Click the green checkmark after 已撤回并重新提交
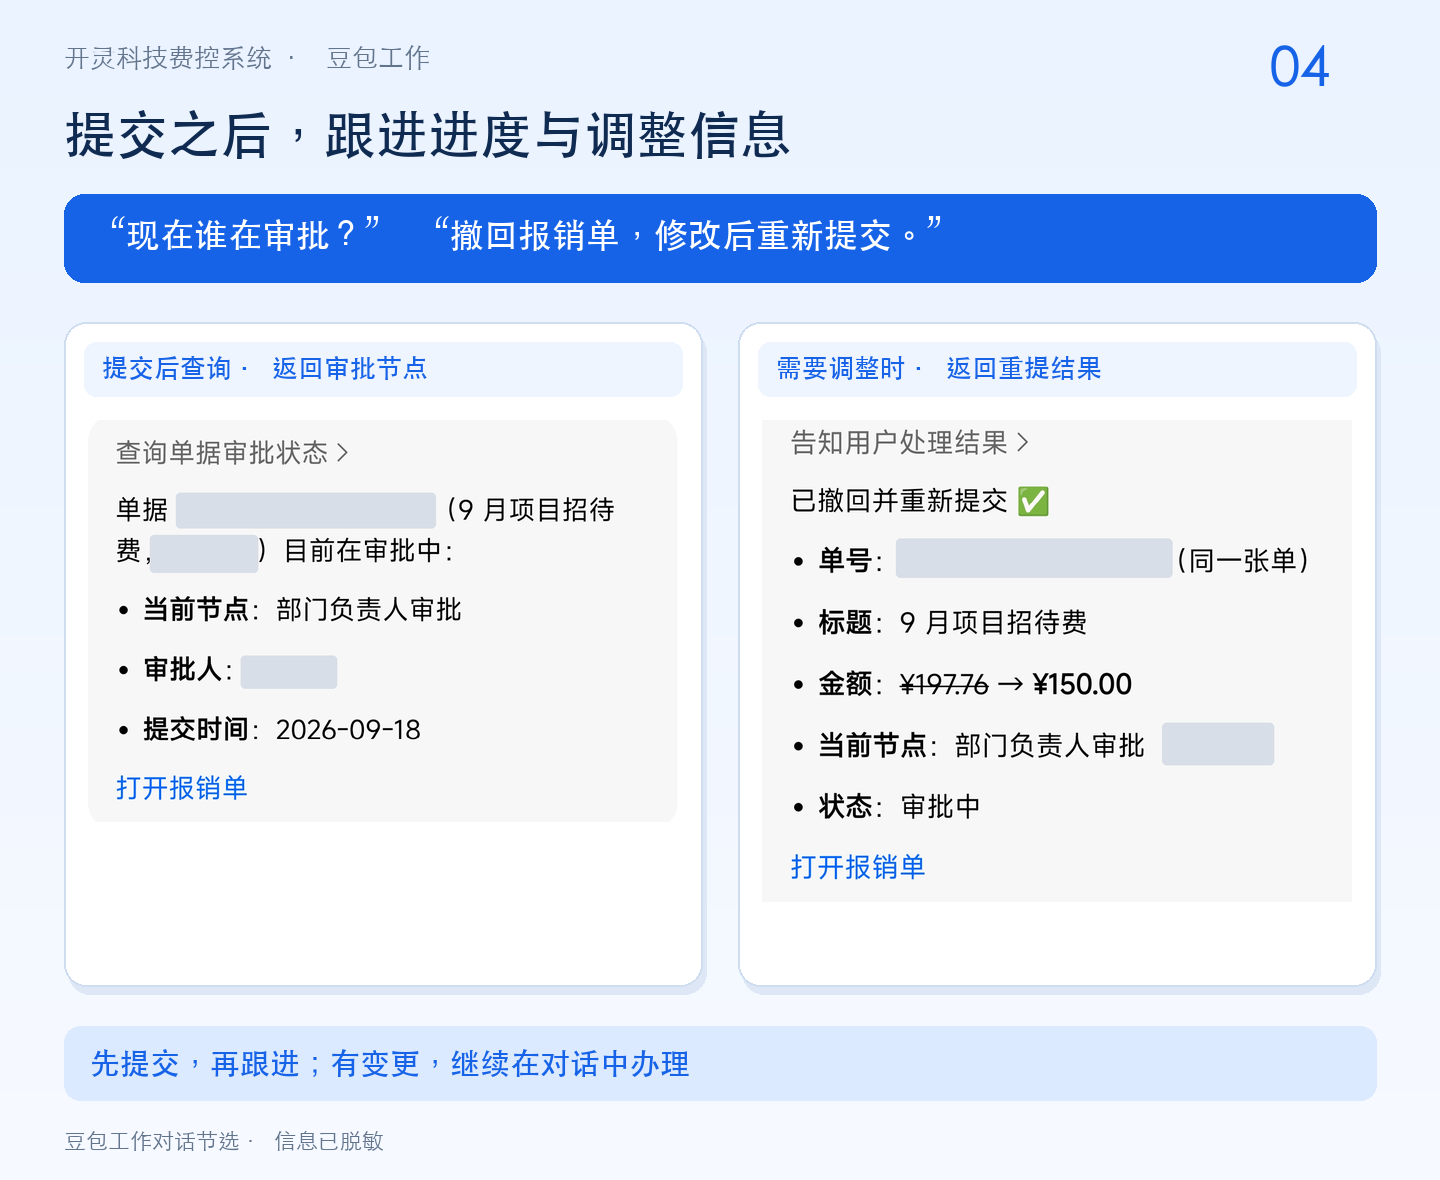1440x1180 pixels. (1033, 501)
